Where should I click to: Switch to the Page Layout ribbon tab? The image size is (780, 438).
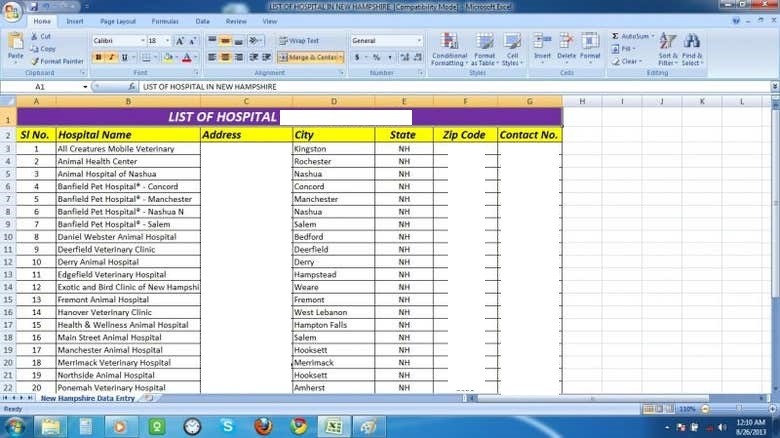pos(118,21)
